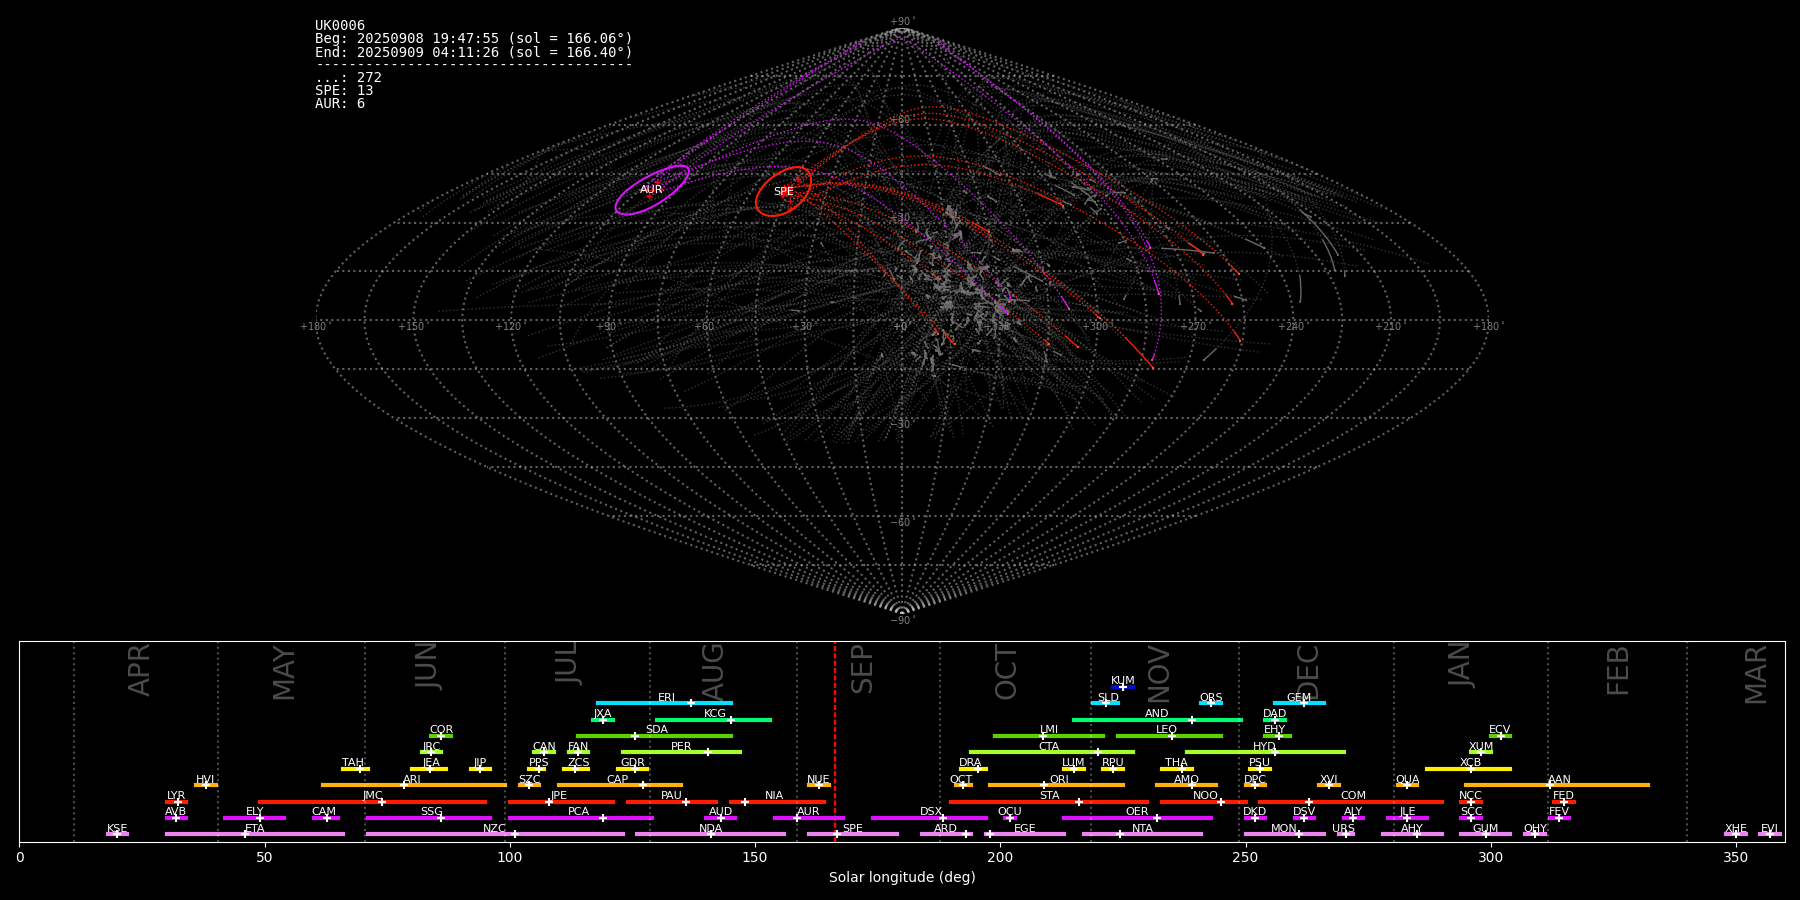Select the SPE shower bar in timeline
Viewport: 1800px width, 900px height.
point(853,834)
